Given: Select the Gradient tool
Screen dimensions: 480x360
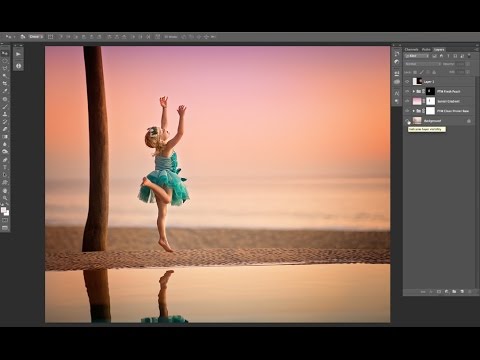Looking at the screenshot, I should (5, 137).
